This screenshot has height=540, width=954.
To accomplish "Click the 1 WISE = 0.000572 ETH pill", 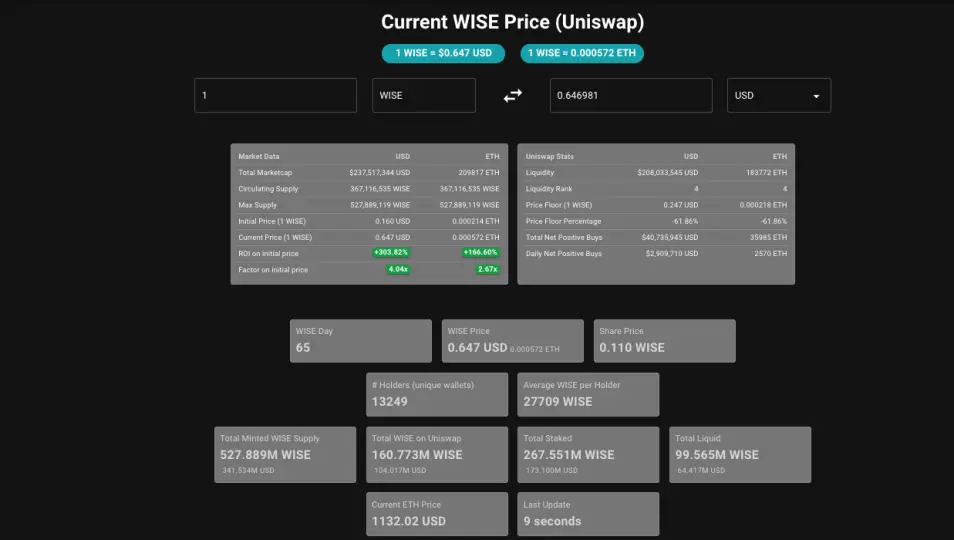I will (x=582, y=53).
